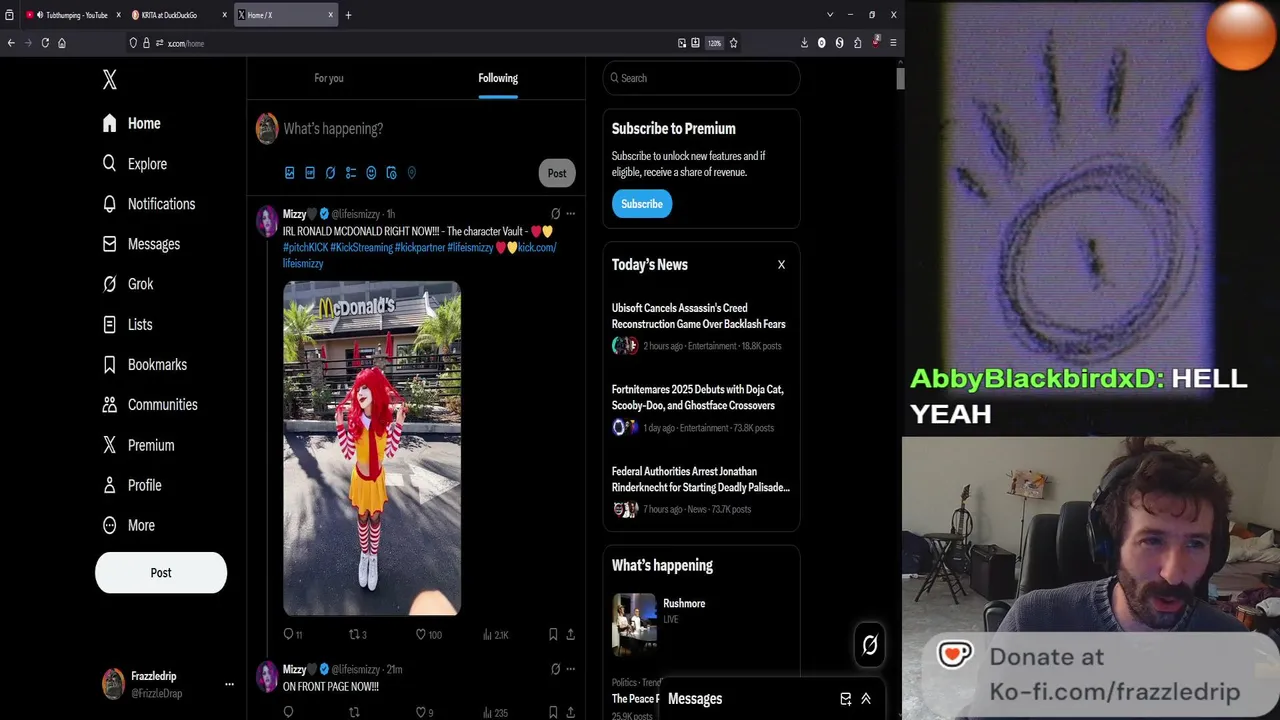Image resolution: width=1280 pixels, height=720 pixels.
Task: Switch to the For you tab
Action: click(x=329, y=78)
